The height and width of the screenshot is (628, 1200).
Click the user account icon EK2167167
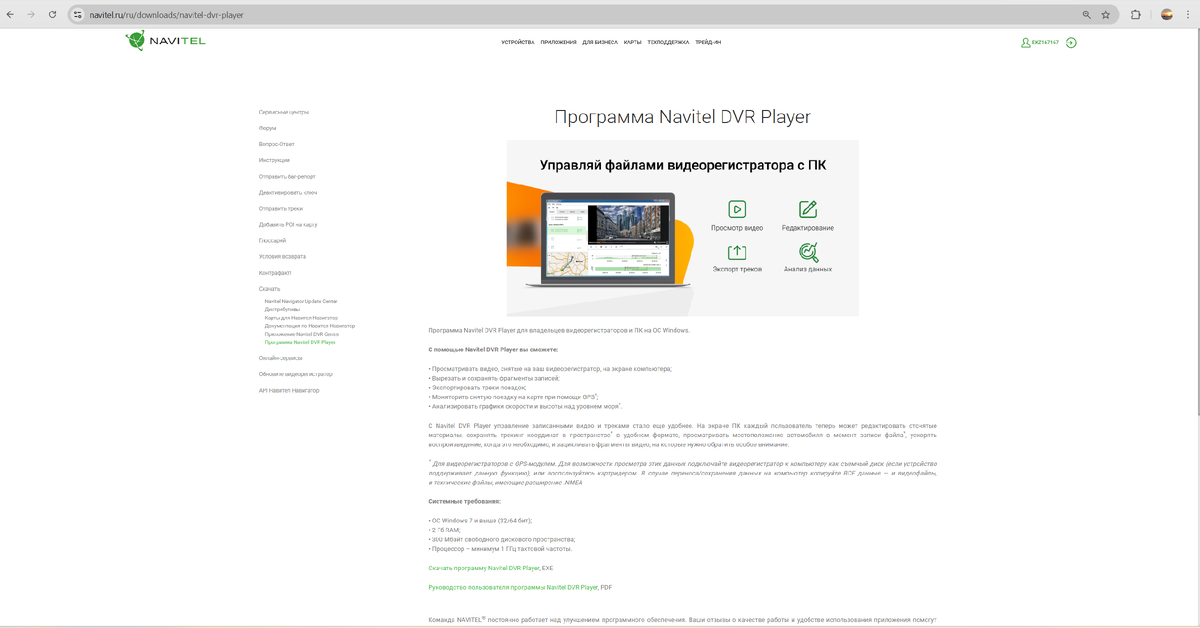[1025, 43]
